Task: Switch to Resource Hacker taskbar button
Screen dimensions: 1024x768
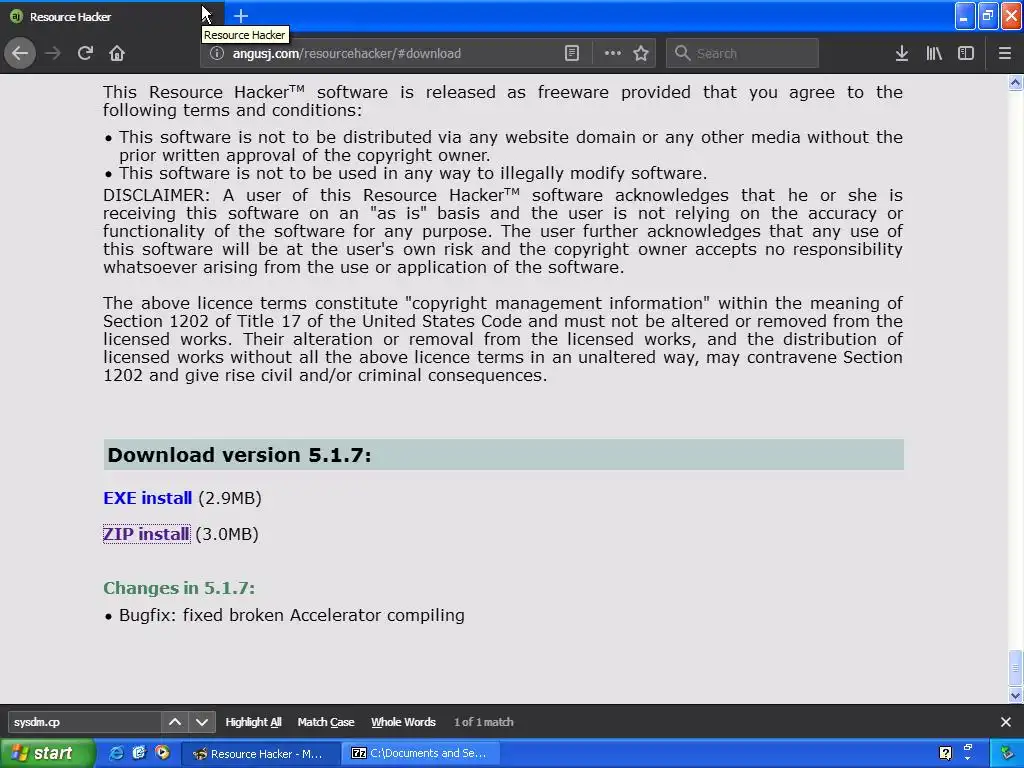Action: [x=260, y=754]
